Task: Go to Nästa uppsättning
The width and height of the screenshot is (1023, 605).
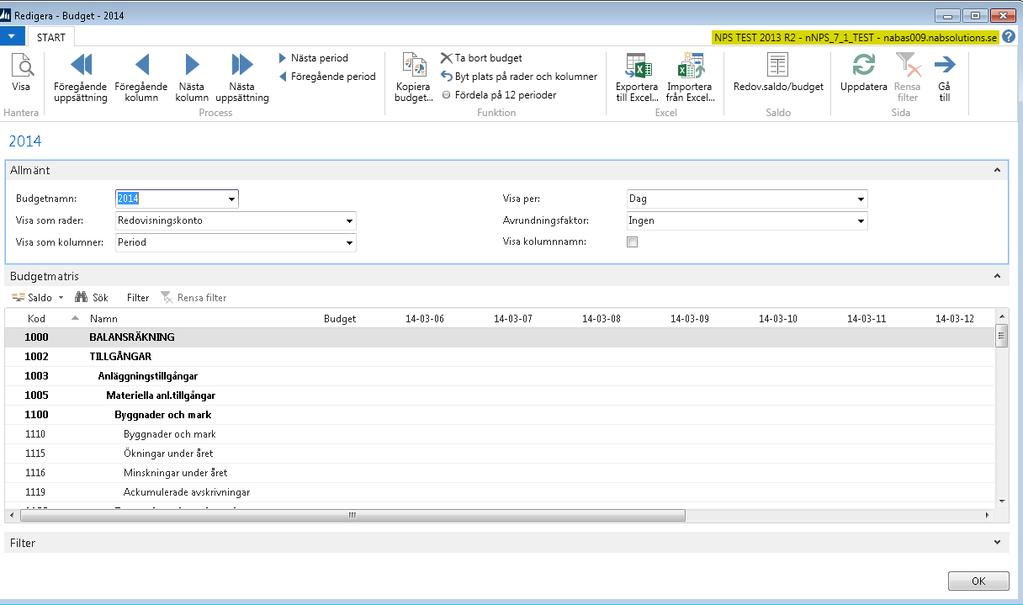Action: pos(241,78)
